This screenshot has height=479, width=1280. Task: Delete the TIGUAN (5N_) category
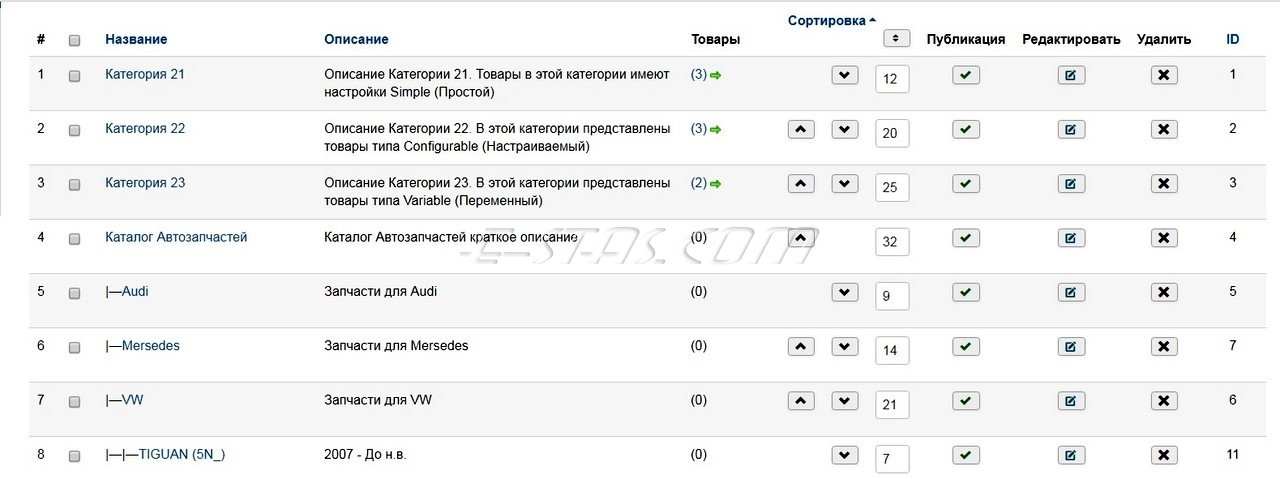click(1164, 455)
